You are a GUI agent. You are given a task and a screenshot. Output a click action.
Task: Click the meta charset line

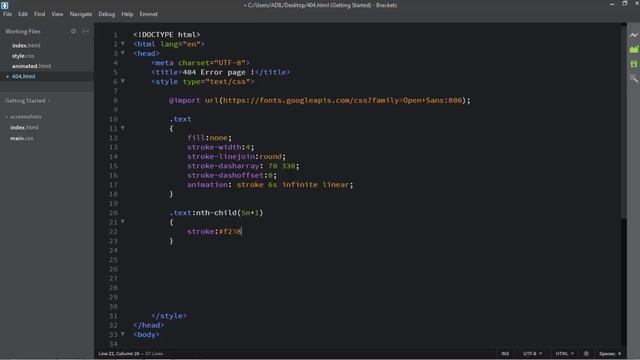[200, 62]
